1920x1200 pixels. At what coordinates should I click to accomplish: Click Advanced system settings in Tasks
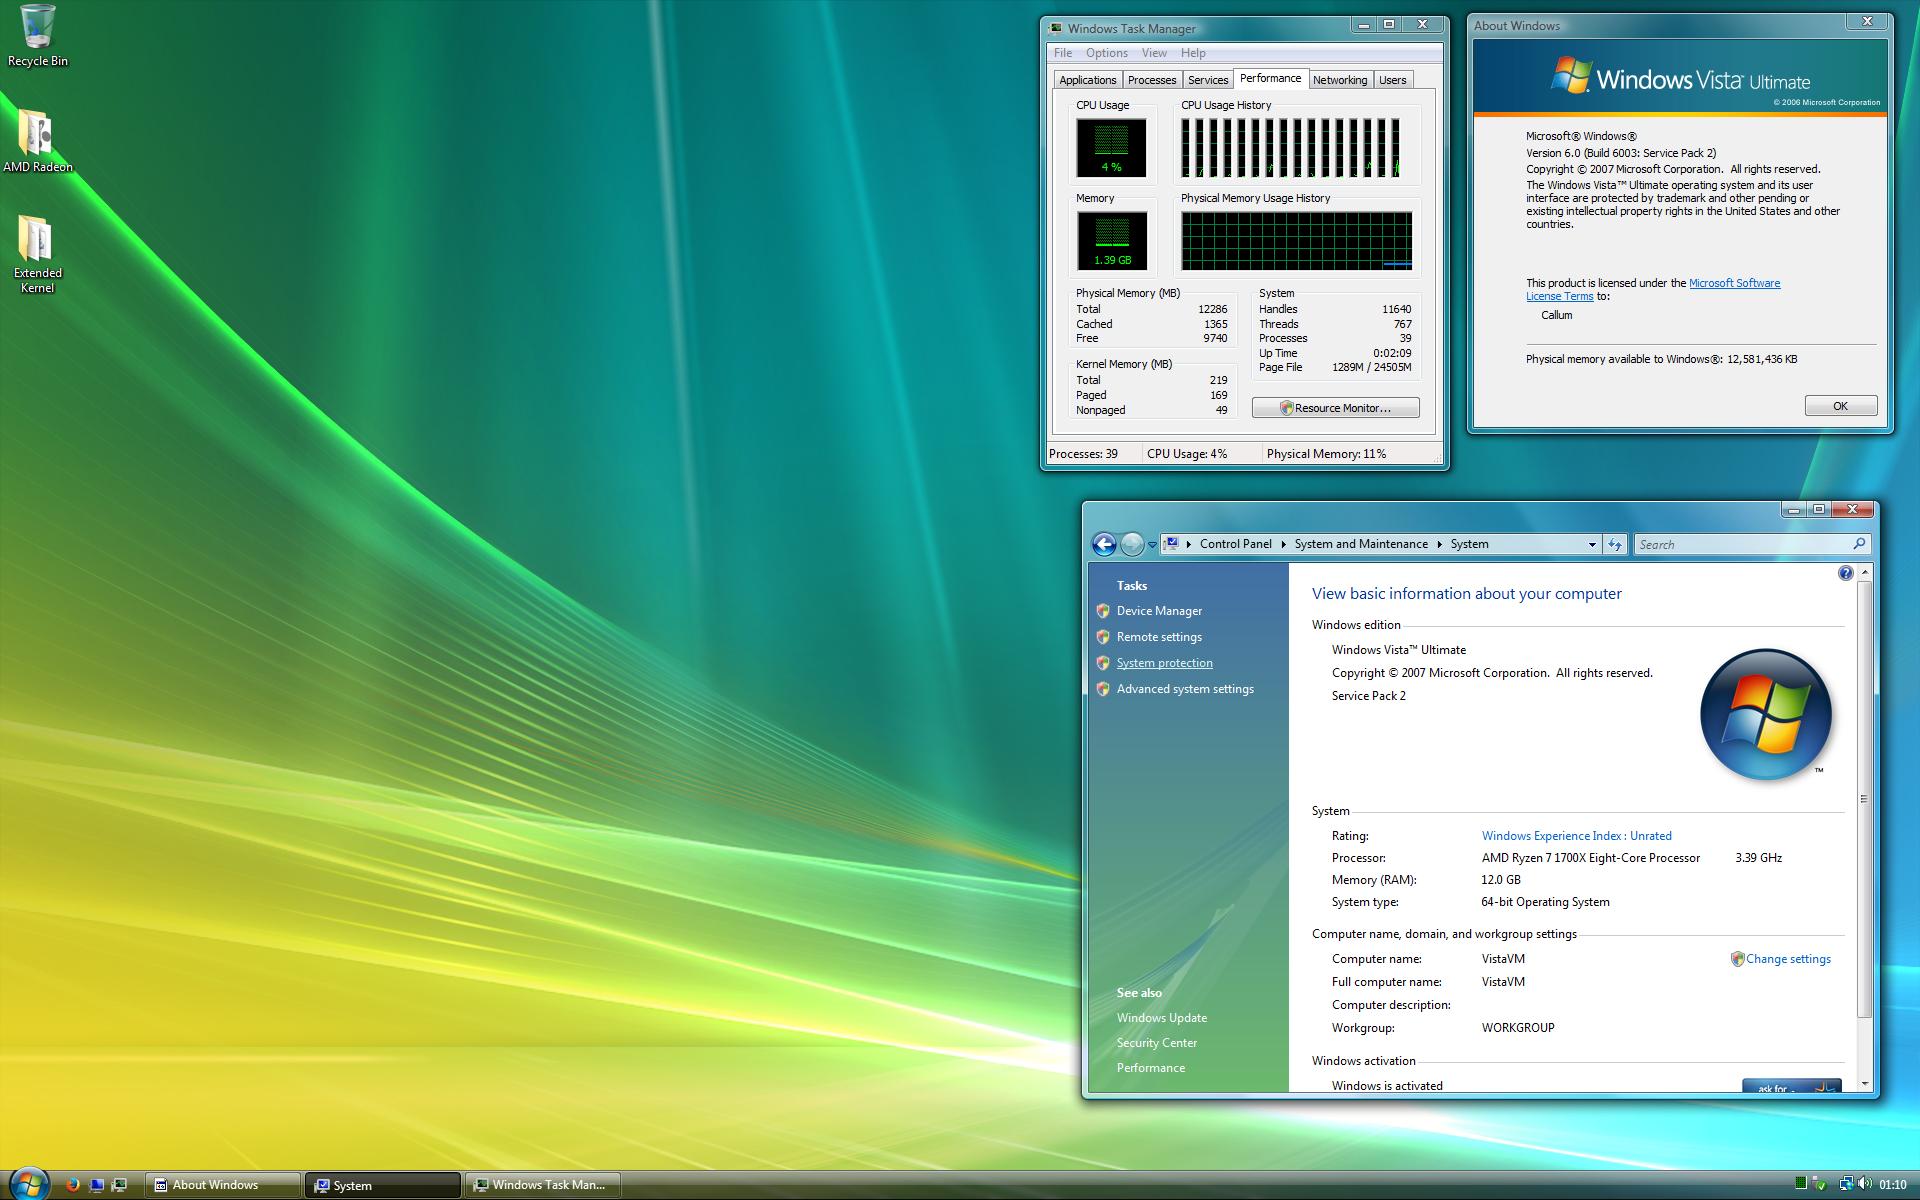[x=1186, y=687]
